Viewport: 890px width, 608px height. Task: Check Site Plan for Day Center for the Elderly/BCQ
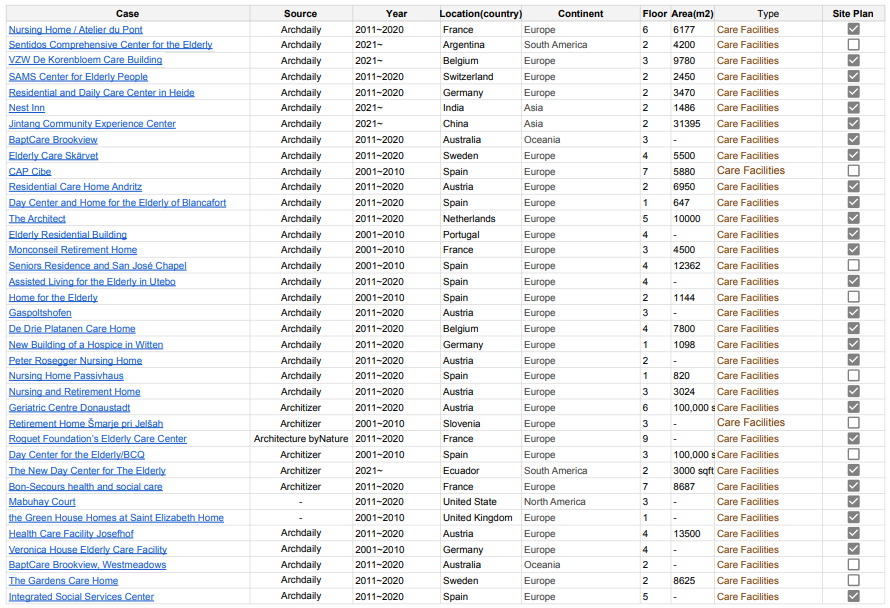(853, 454)
